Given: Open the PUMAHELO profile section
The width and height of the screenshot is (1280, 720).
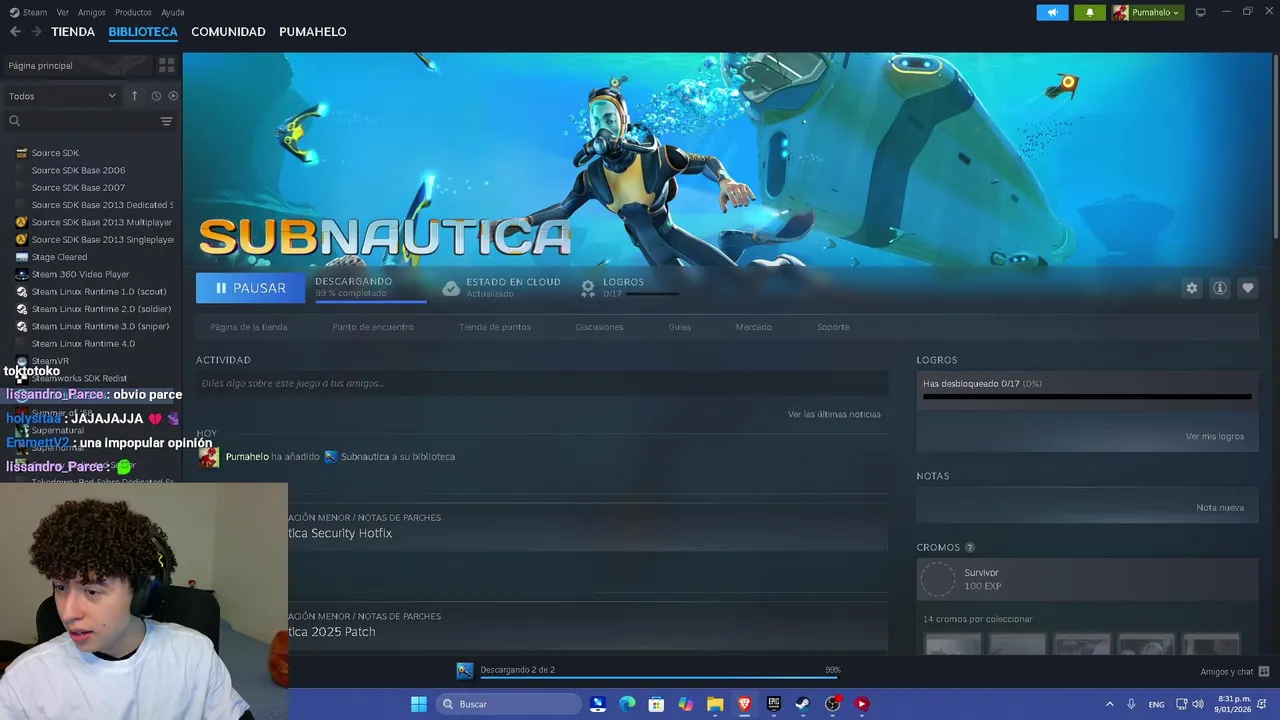Looking at the screenshot, I should (x=313, y=32).
